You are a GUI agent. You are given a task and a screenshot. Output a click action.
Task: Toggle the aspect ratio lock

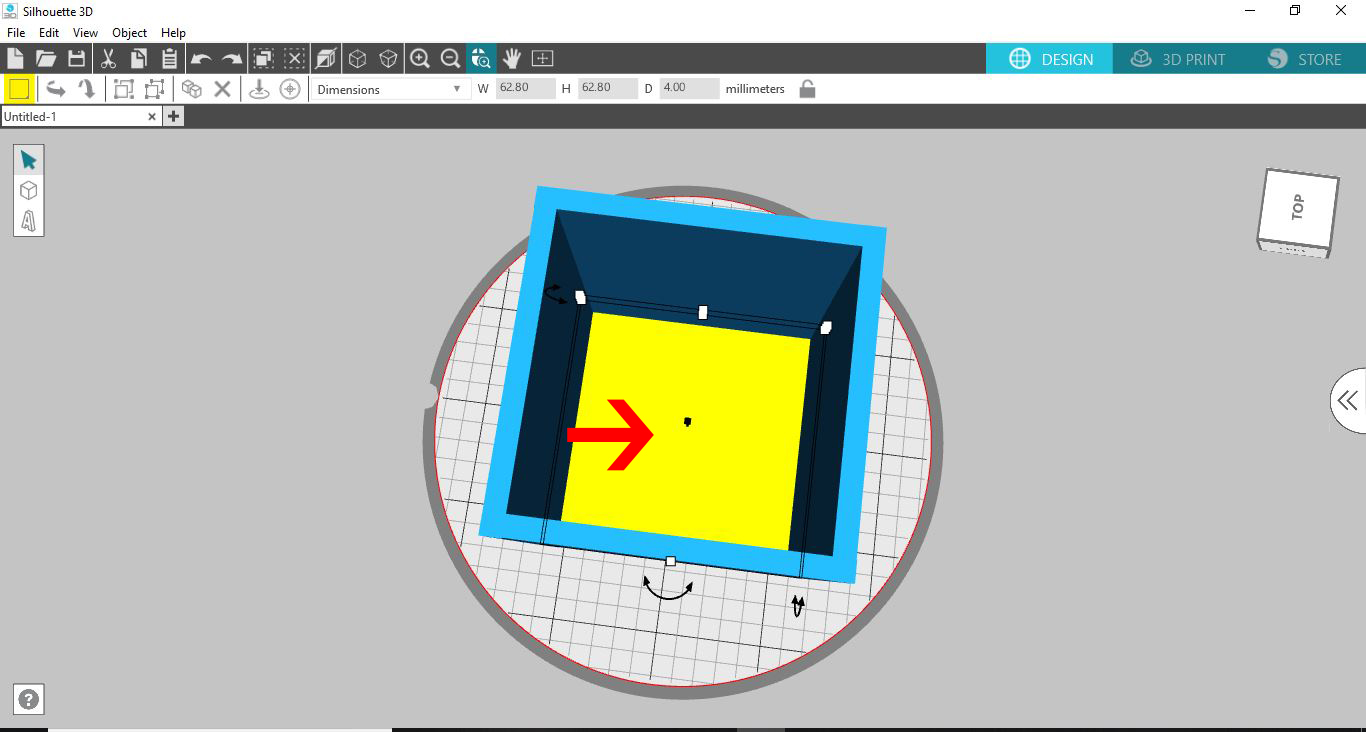pyautogui.click(x=807, y=89)
